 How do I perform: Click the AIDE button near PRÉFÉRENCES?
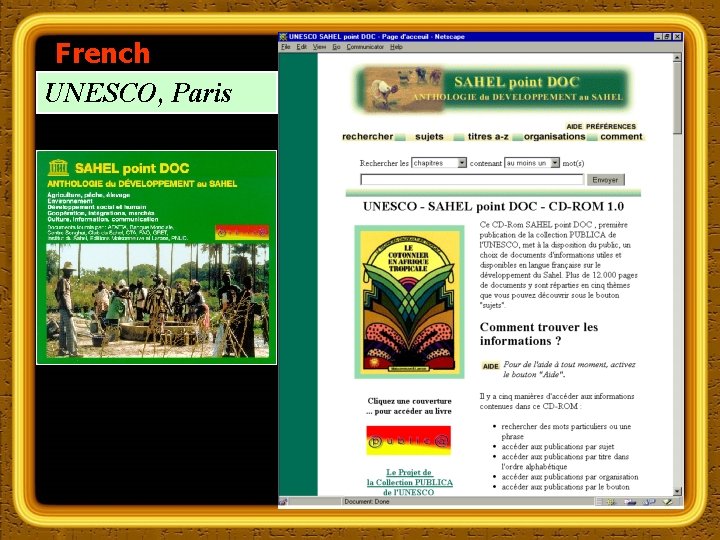pos(574,126)
